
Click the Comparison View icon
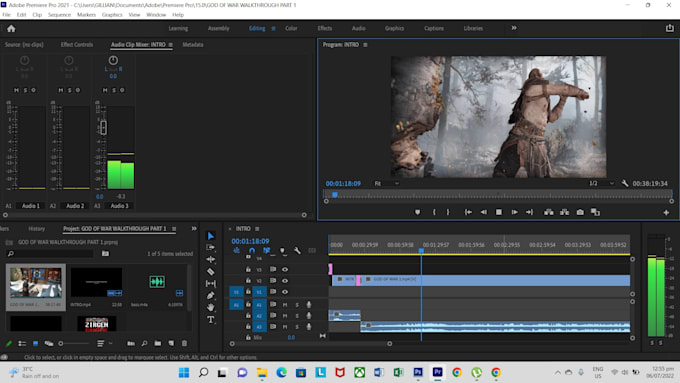(595, 212)
